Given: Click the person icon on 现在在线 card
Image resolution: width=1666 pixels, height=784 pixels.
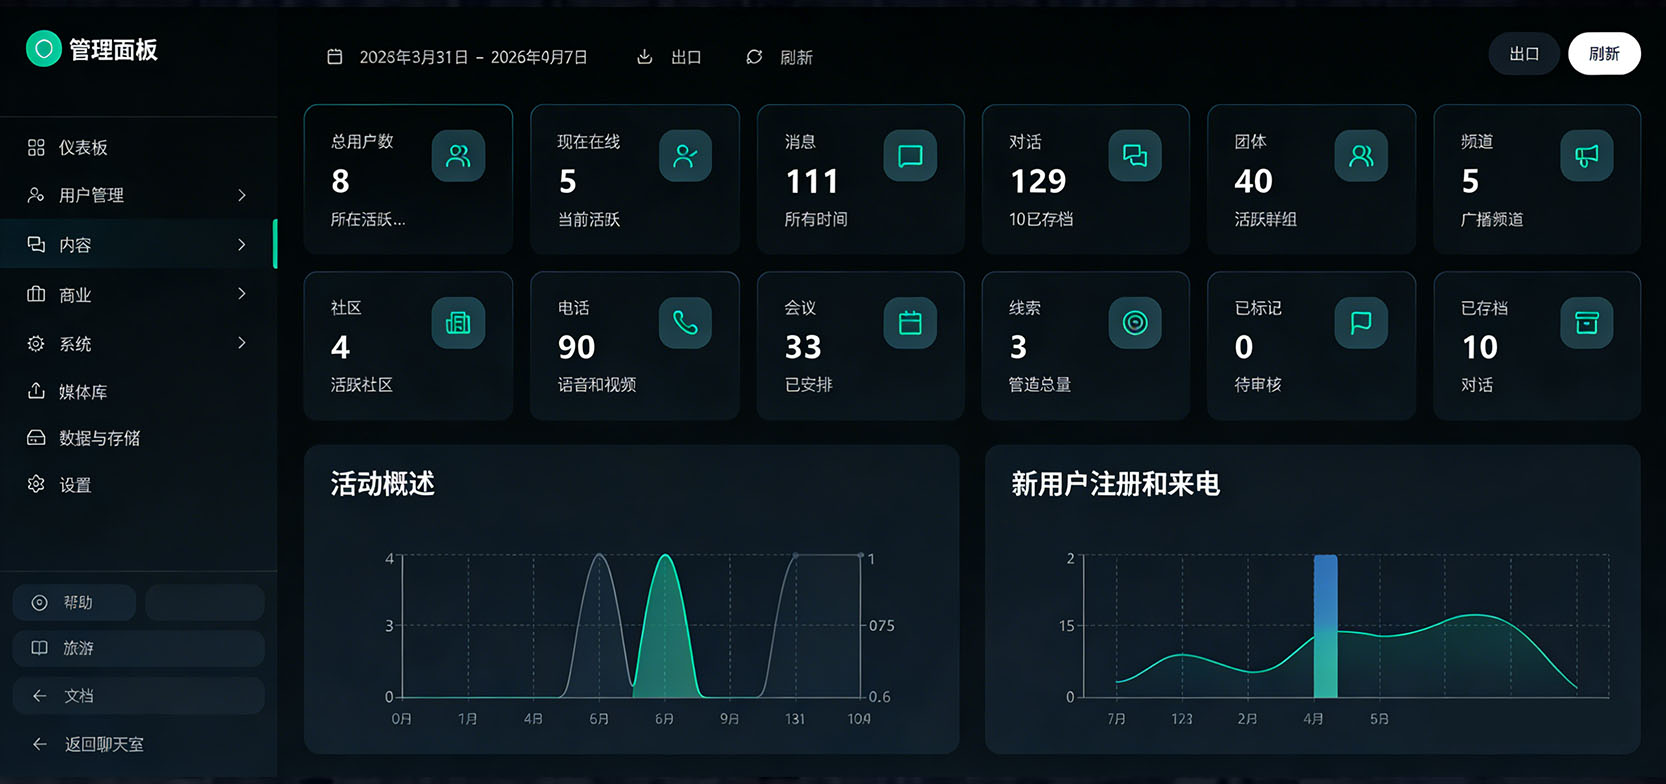Looking at the screenshot, I should [x=685, y=156].
